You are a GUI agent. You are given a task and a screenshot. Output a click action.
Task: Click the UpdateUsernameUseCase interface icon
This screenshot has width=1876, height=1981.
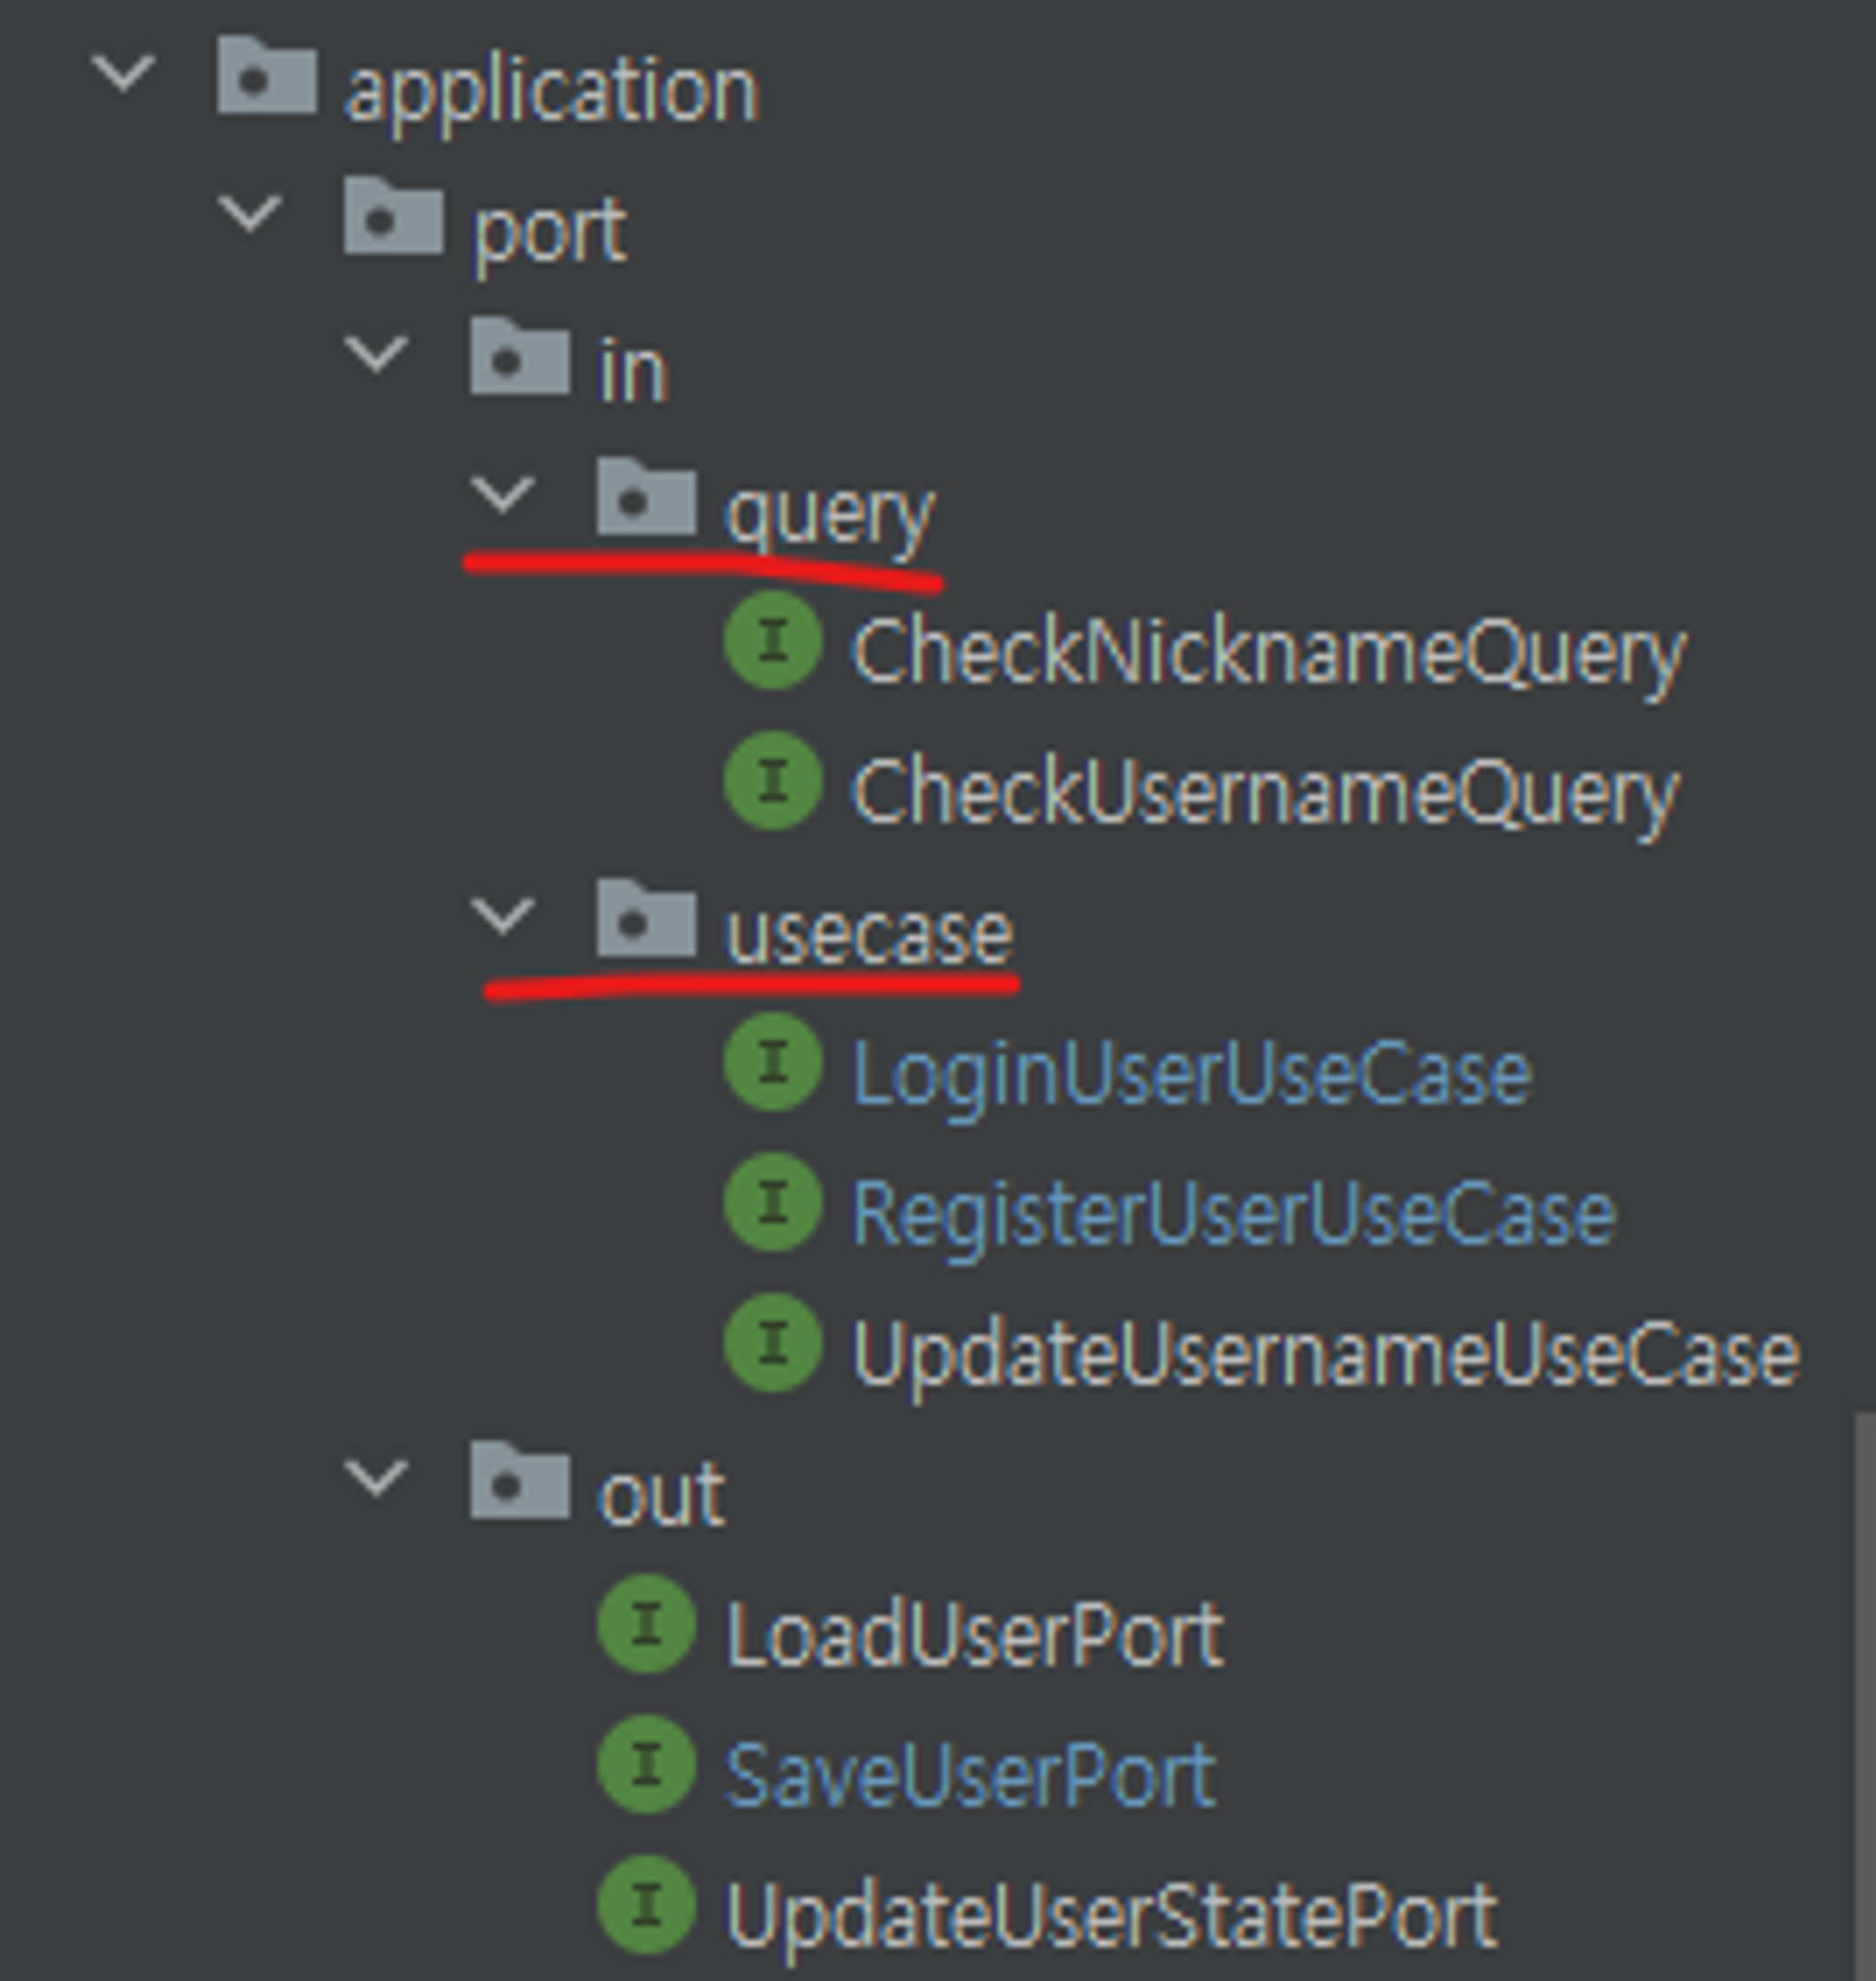(x=773, y=1343)
